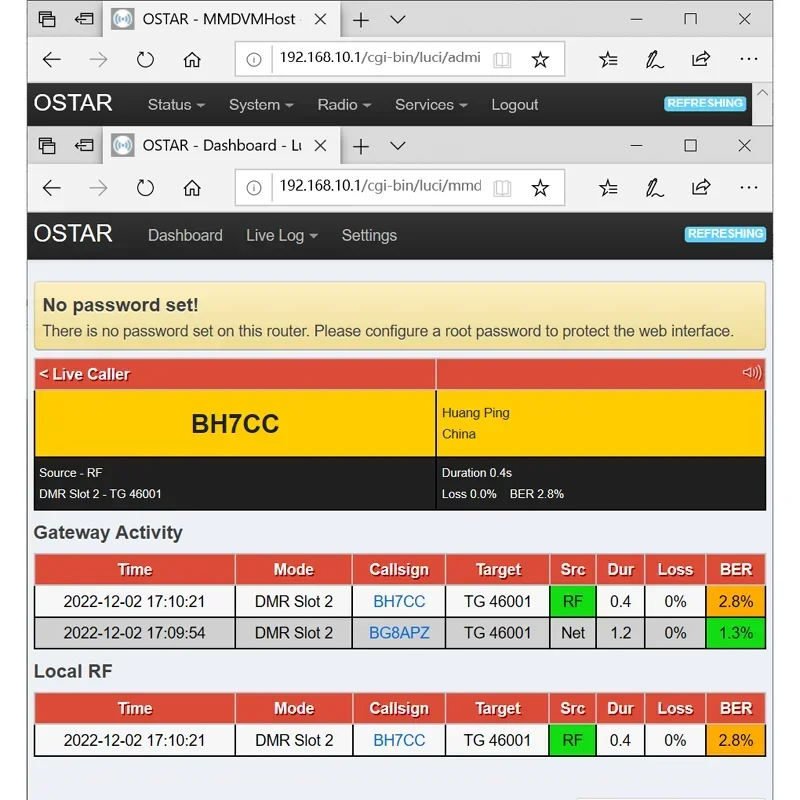800x800 pixels.
Task: Go to the home page in the Dashboard window
Action: (x=192, y=188)
